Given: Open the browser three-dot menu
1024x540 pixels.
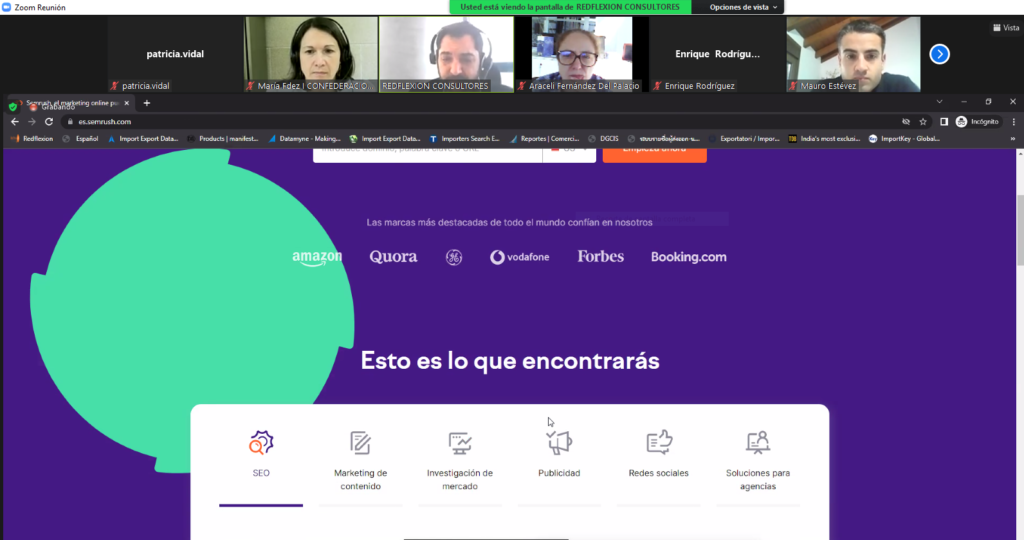Looking at the screenshot, I should click(x=1014, y=121).
